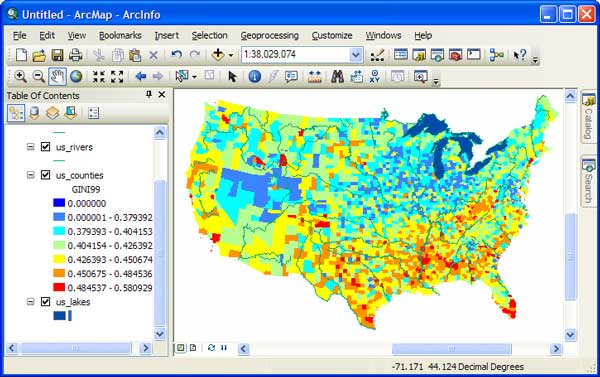The width and height of the screenshot is (600, 377).
Task: Open the map scale dropdown
Action: pos(356,55)
